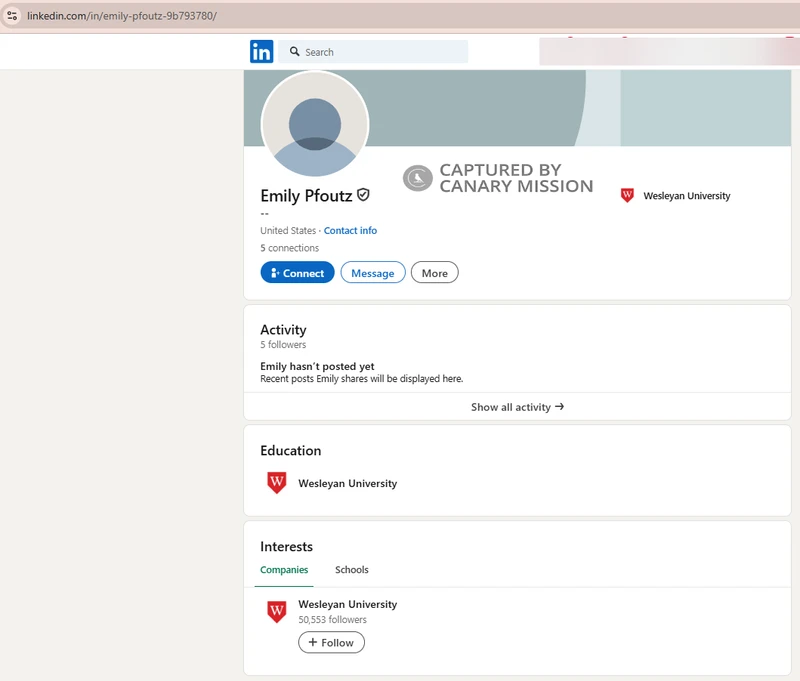The height and width of the screenshot is (681, 800).
Task: Click the Activity section heading
Action: click(x=283, y=330)
